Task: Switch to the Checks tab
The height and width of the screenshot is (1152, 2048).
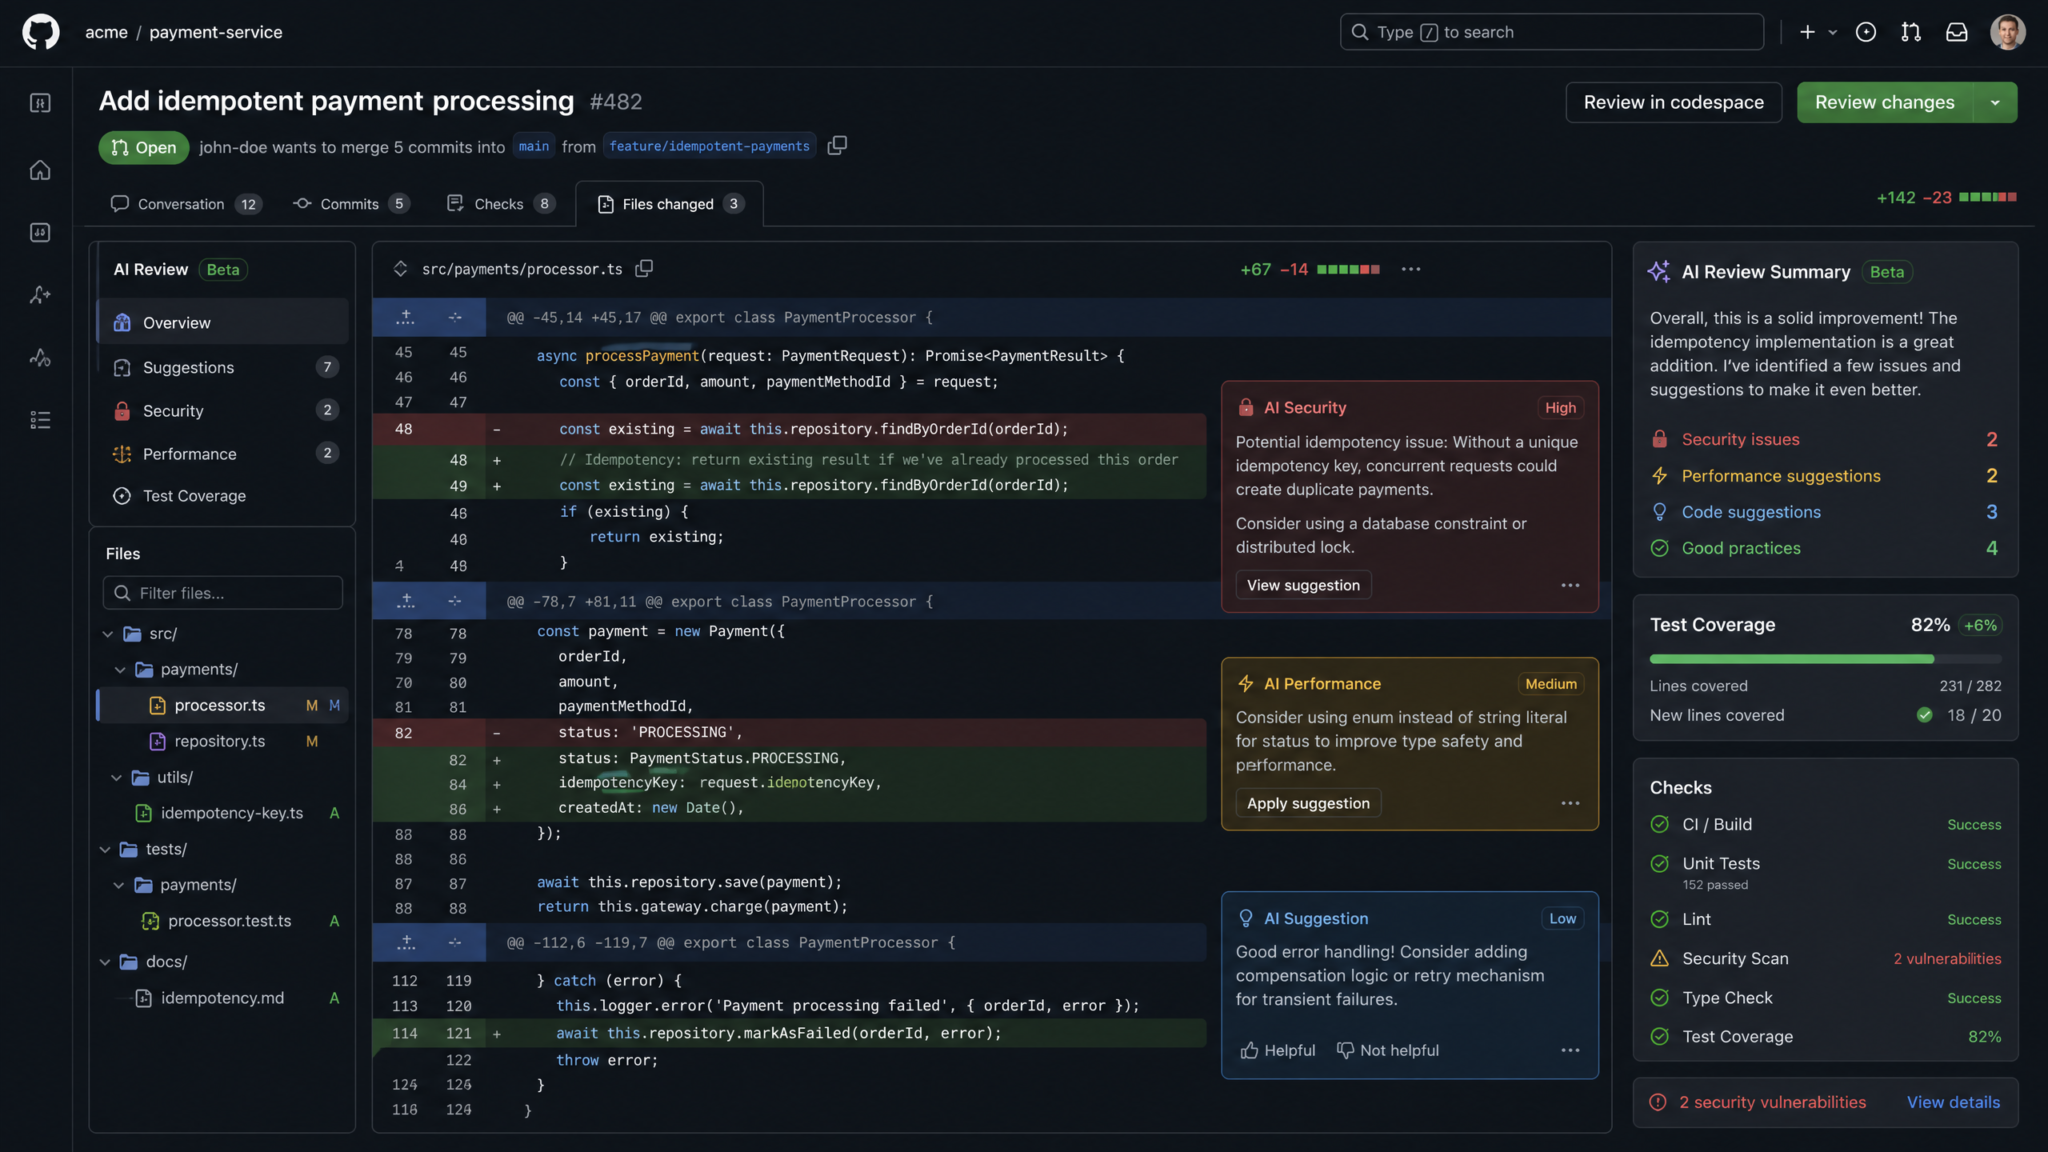Action: point(500,204)
